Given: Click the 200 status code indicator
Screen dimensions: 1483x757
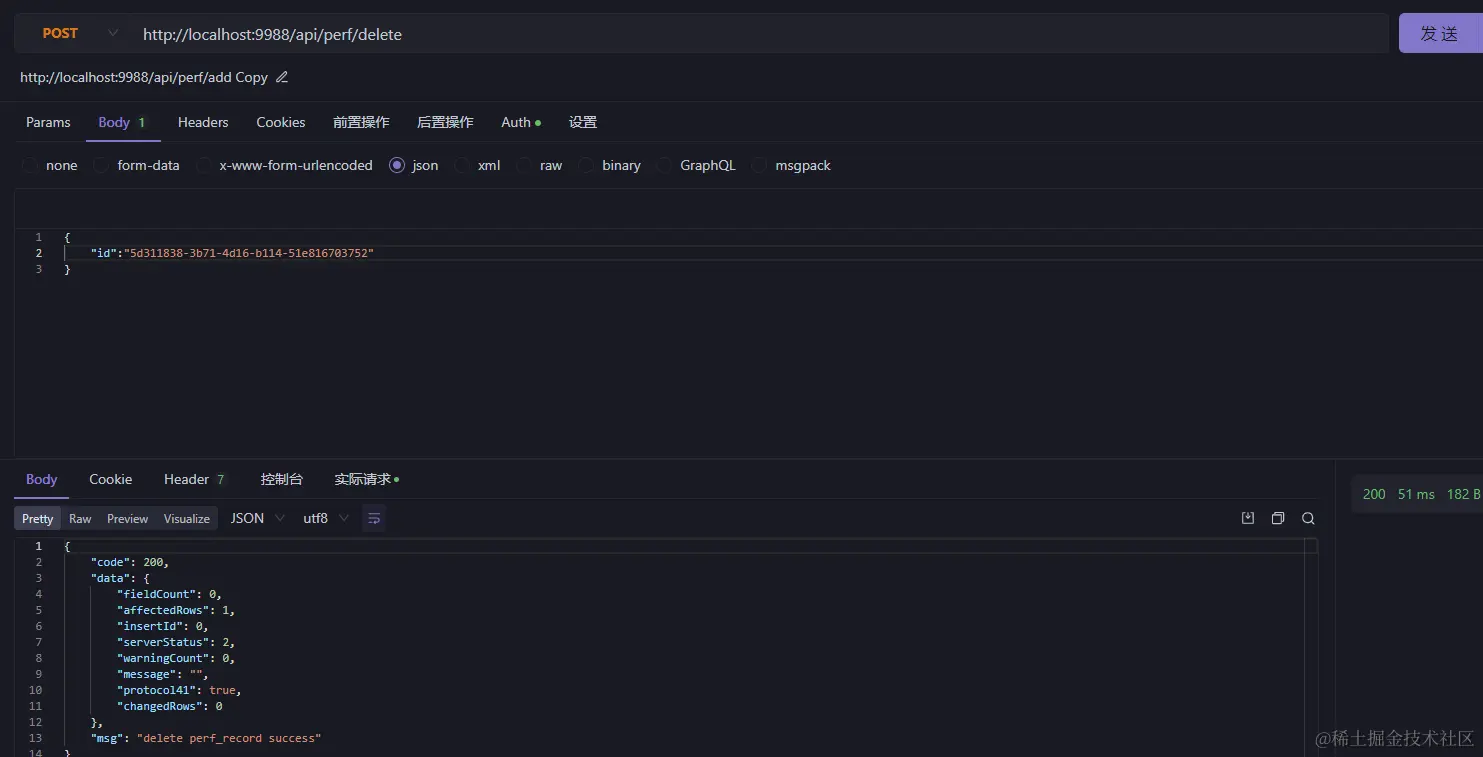Looking at the screenshot, I should [x=1374, y=494].
